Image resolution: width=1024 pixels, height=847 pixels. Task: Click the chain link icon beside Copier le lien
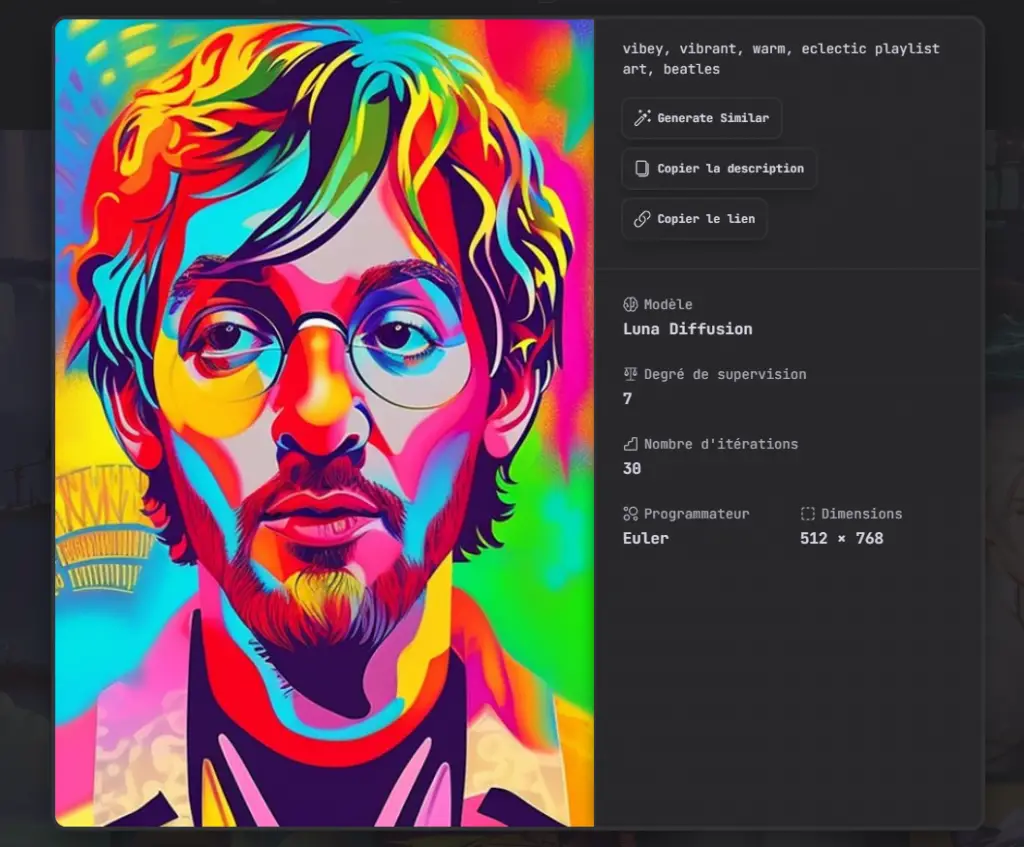[x=642, y=219]
